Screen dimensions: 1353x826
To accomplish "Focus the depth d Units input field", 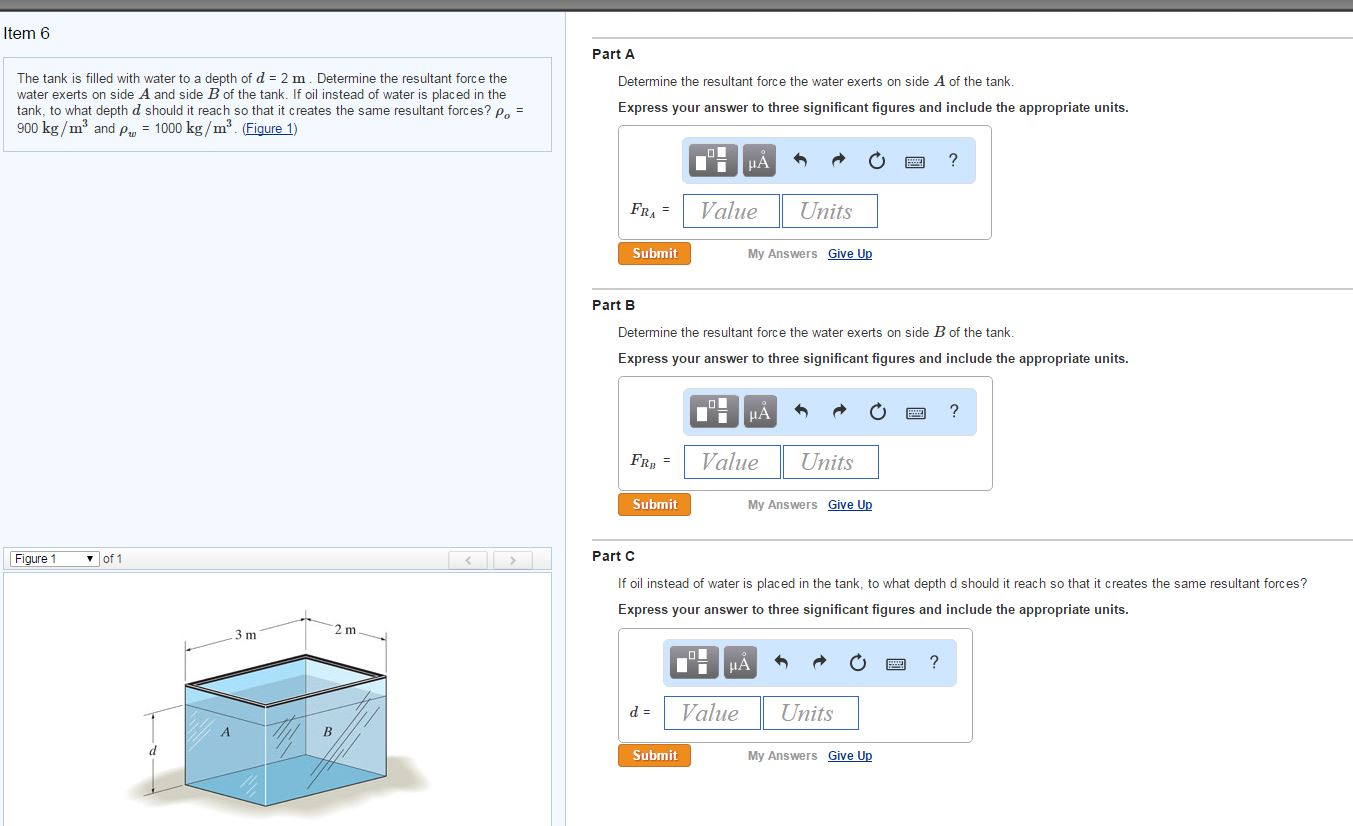I will (x=811, y=713).
